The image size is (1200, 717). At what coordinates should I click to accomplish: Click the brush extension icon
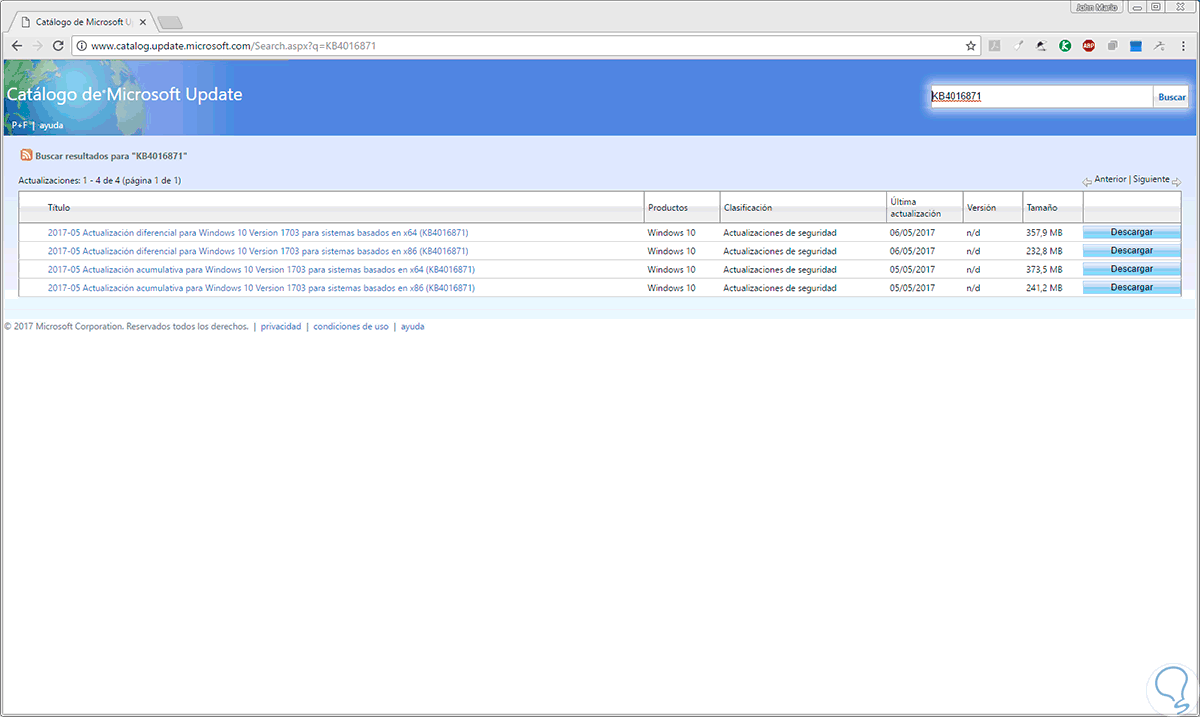tap(1018, 46)
